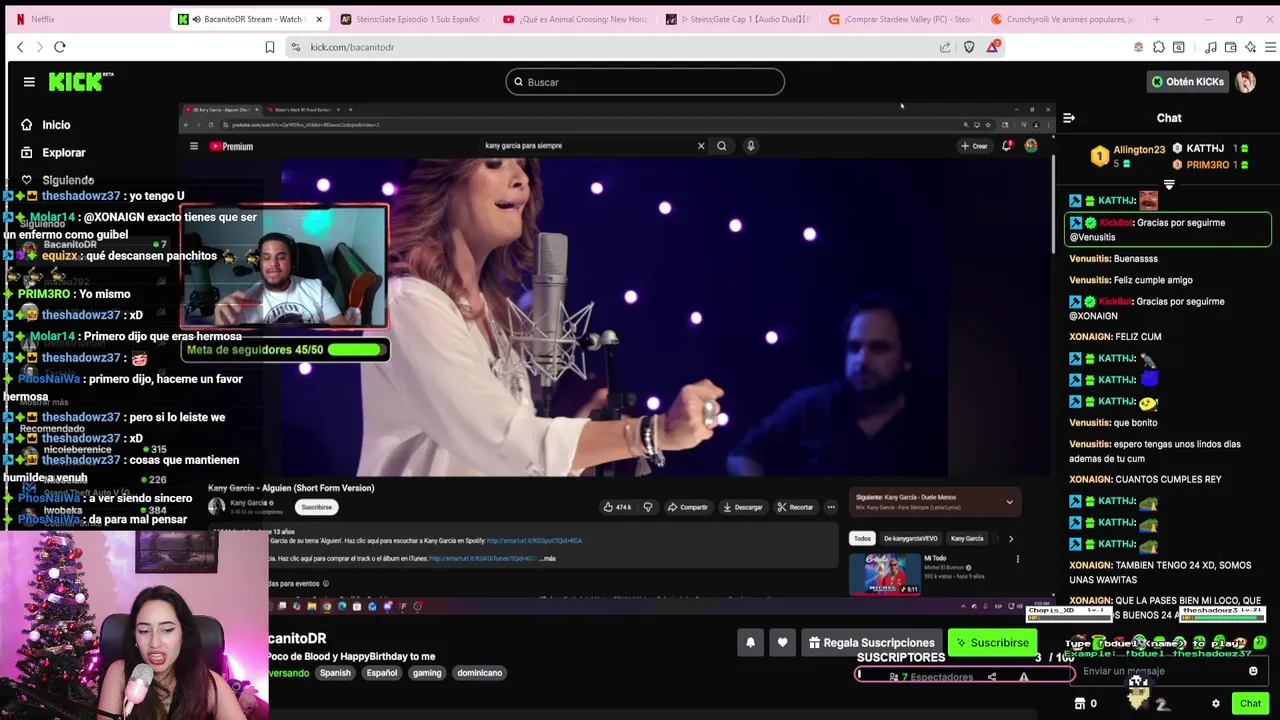
Task: Click the YouTube Crear button in stream
Action: (x=974, y=146)
